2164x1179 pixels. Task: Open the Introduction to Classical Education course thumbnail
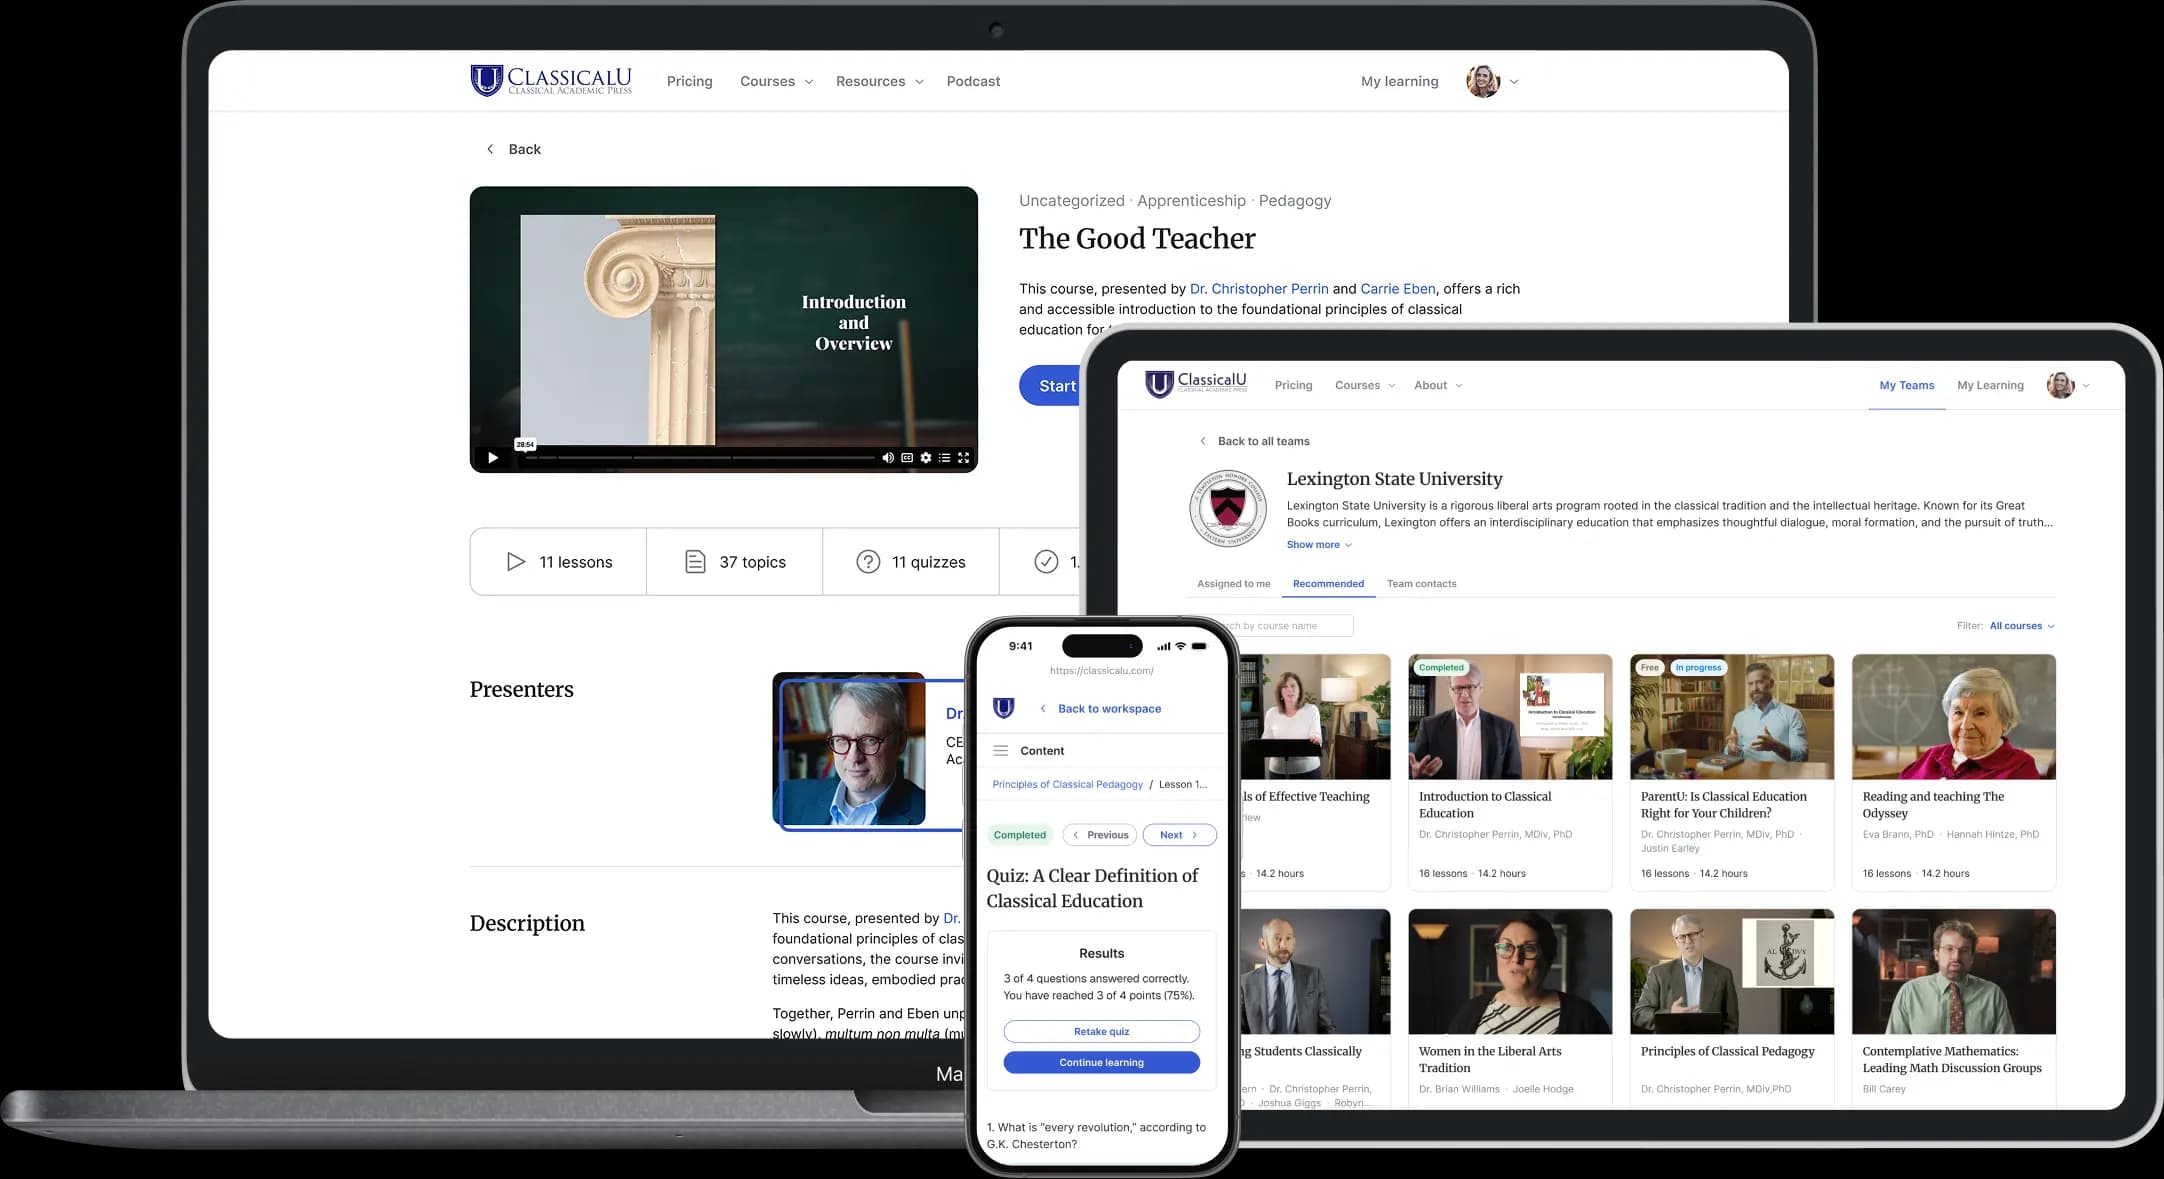[x=1510, y=717]
